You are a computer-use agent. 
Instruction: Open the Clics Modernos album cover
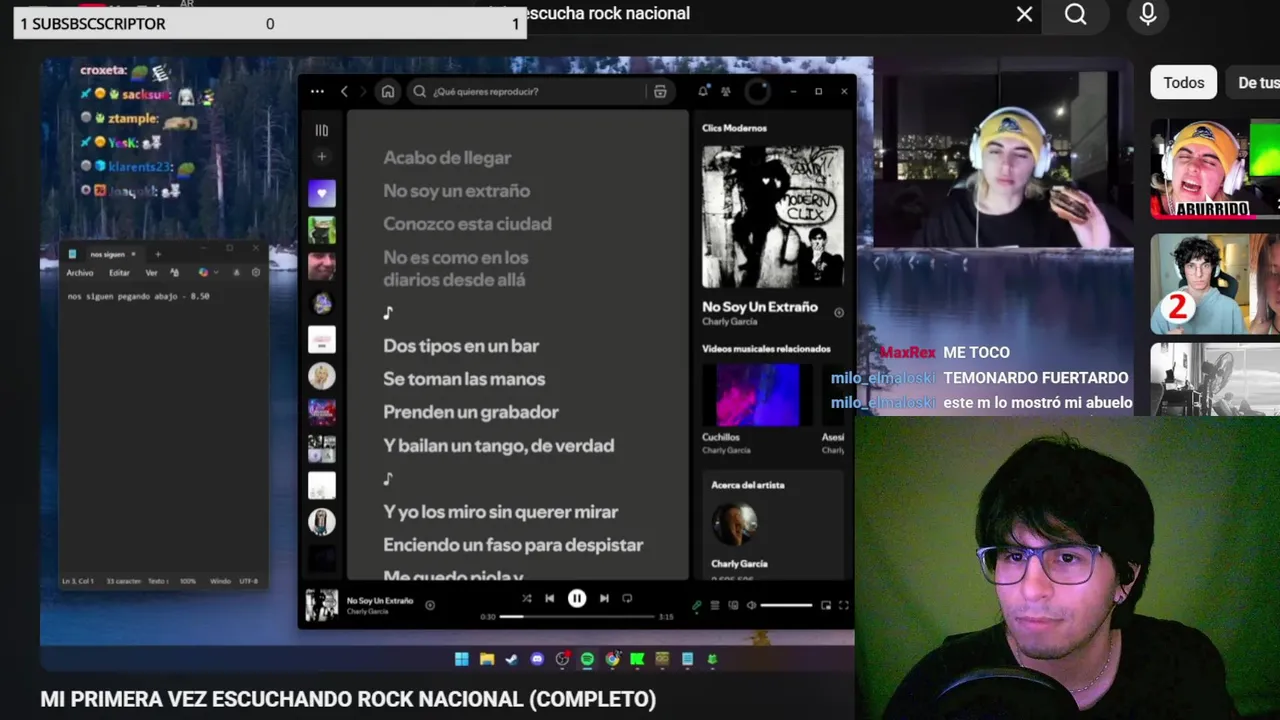coord(772,217)
